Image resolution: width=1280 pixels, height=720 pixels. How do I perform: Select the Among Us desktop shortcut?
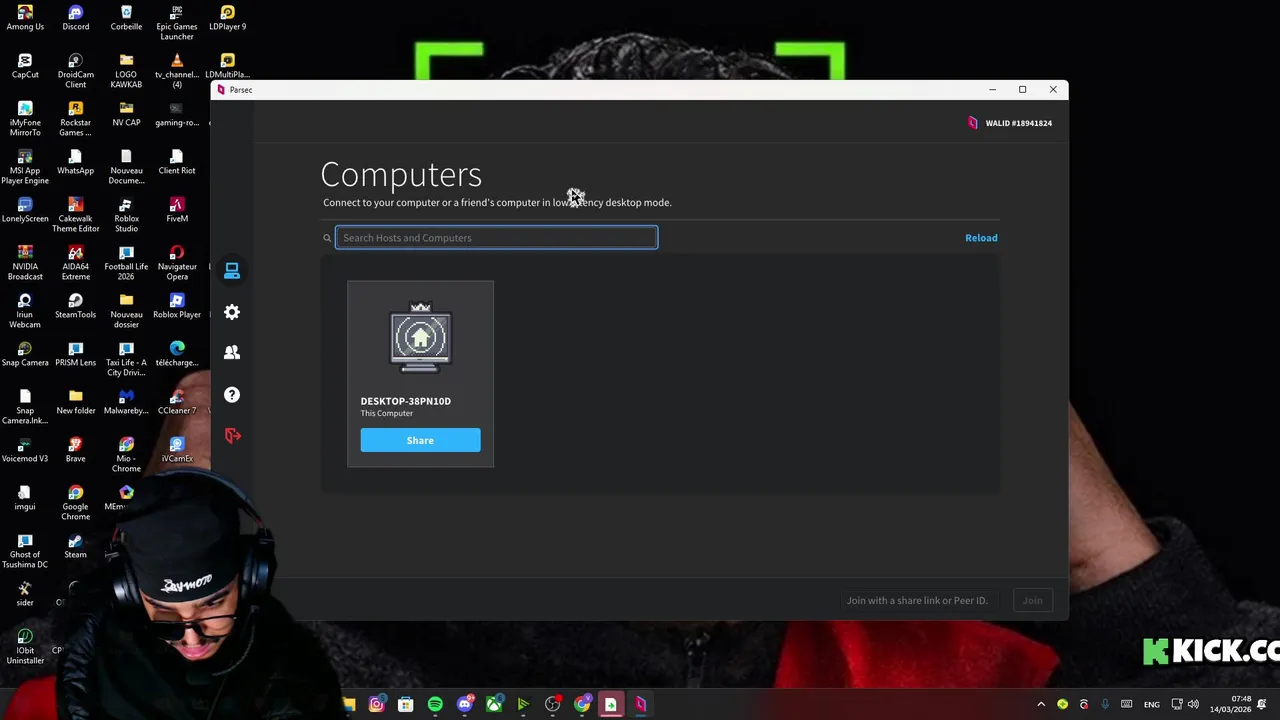click(25, 18)
